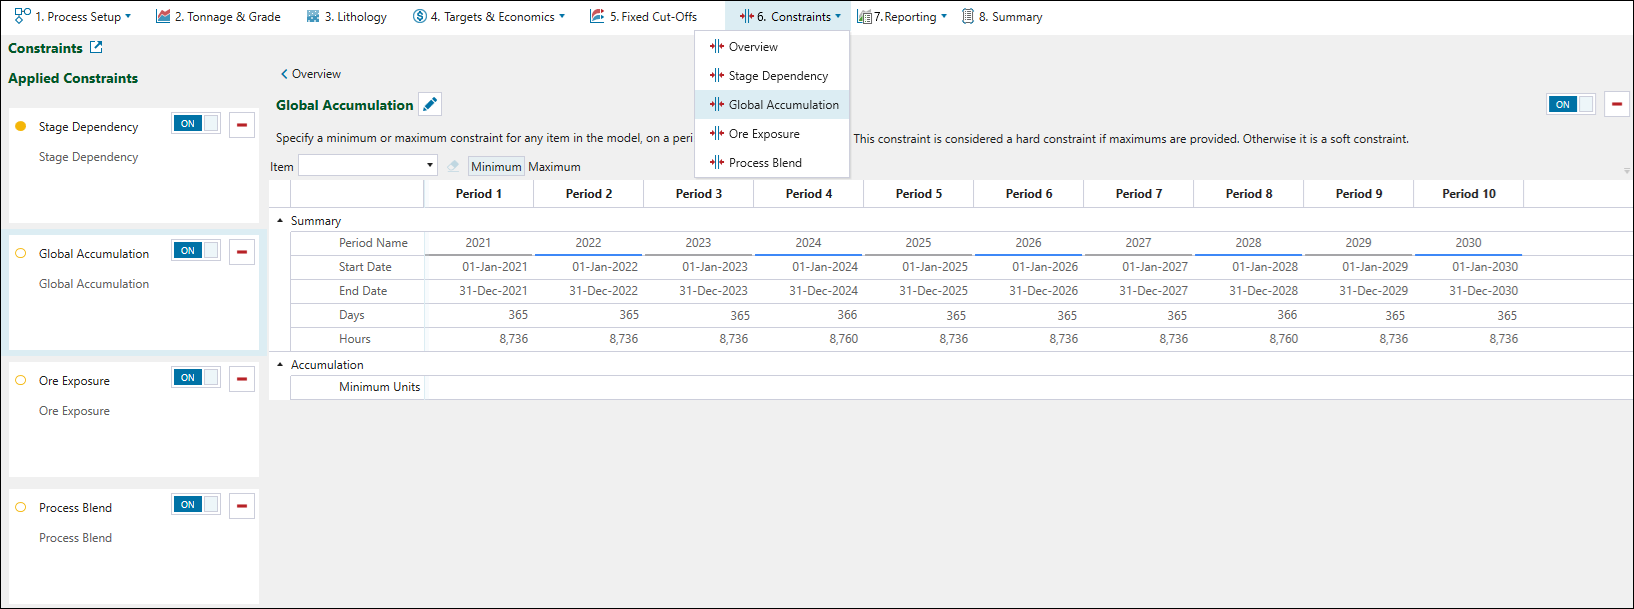1634x609 pixels.
Task: Switch to the Minimum view
Action: pyautogui.click(x=496, y=167)
